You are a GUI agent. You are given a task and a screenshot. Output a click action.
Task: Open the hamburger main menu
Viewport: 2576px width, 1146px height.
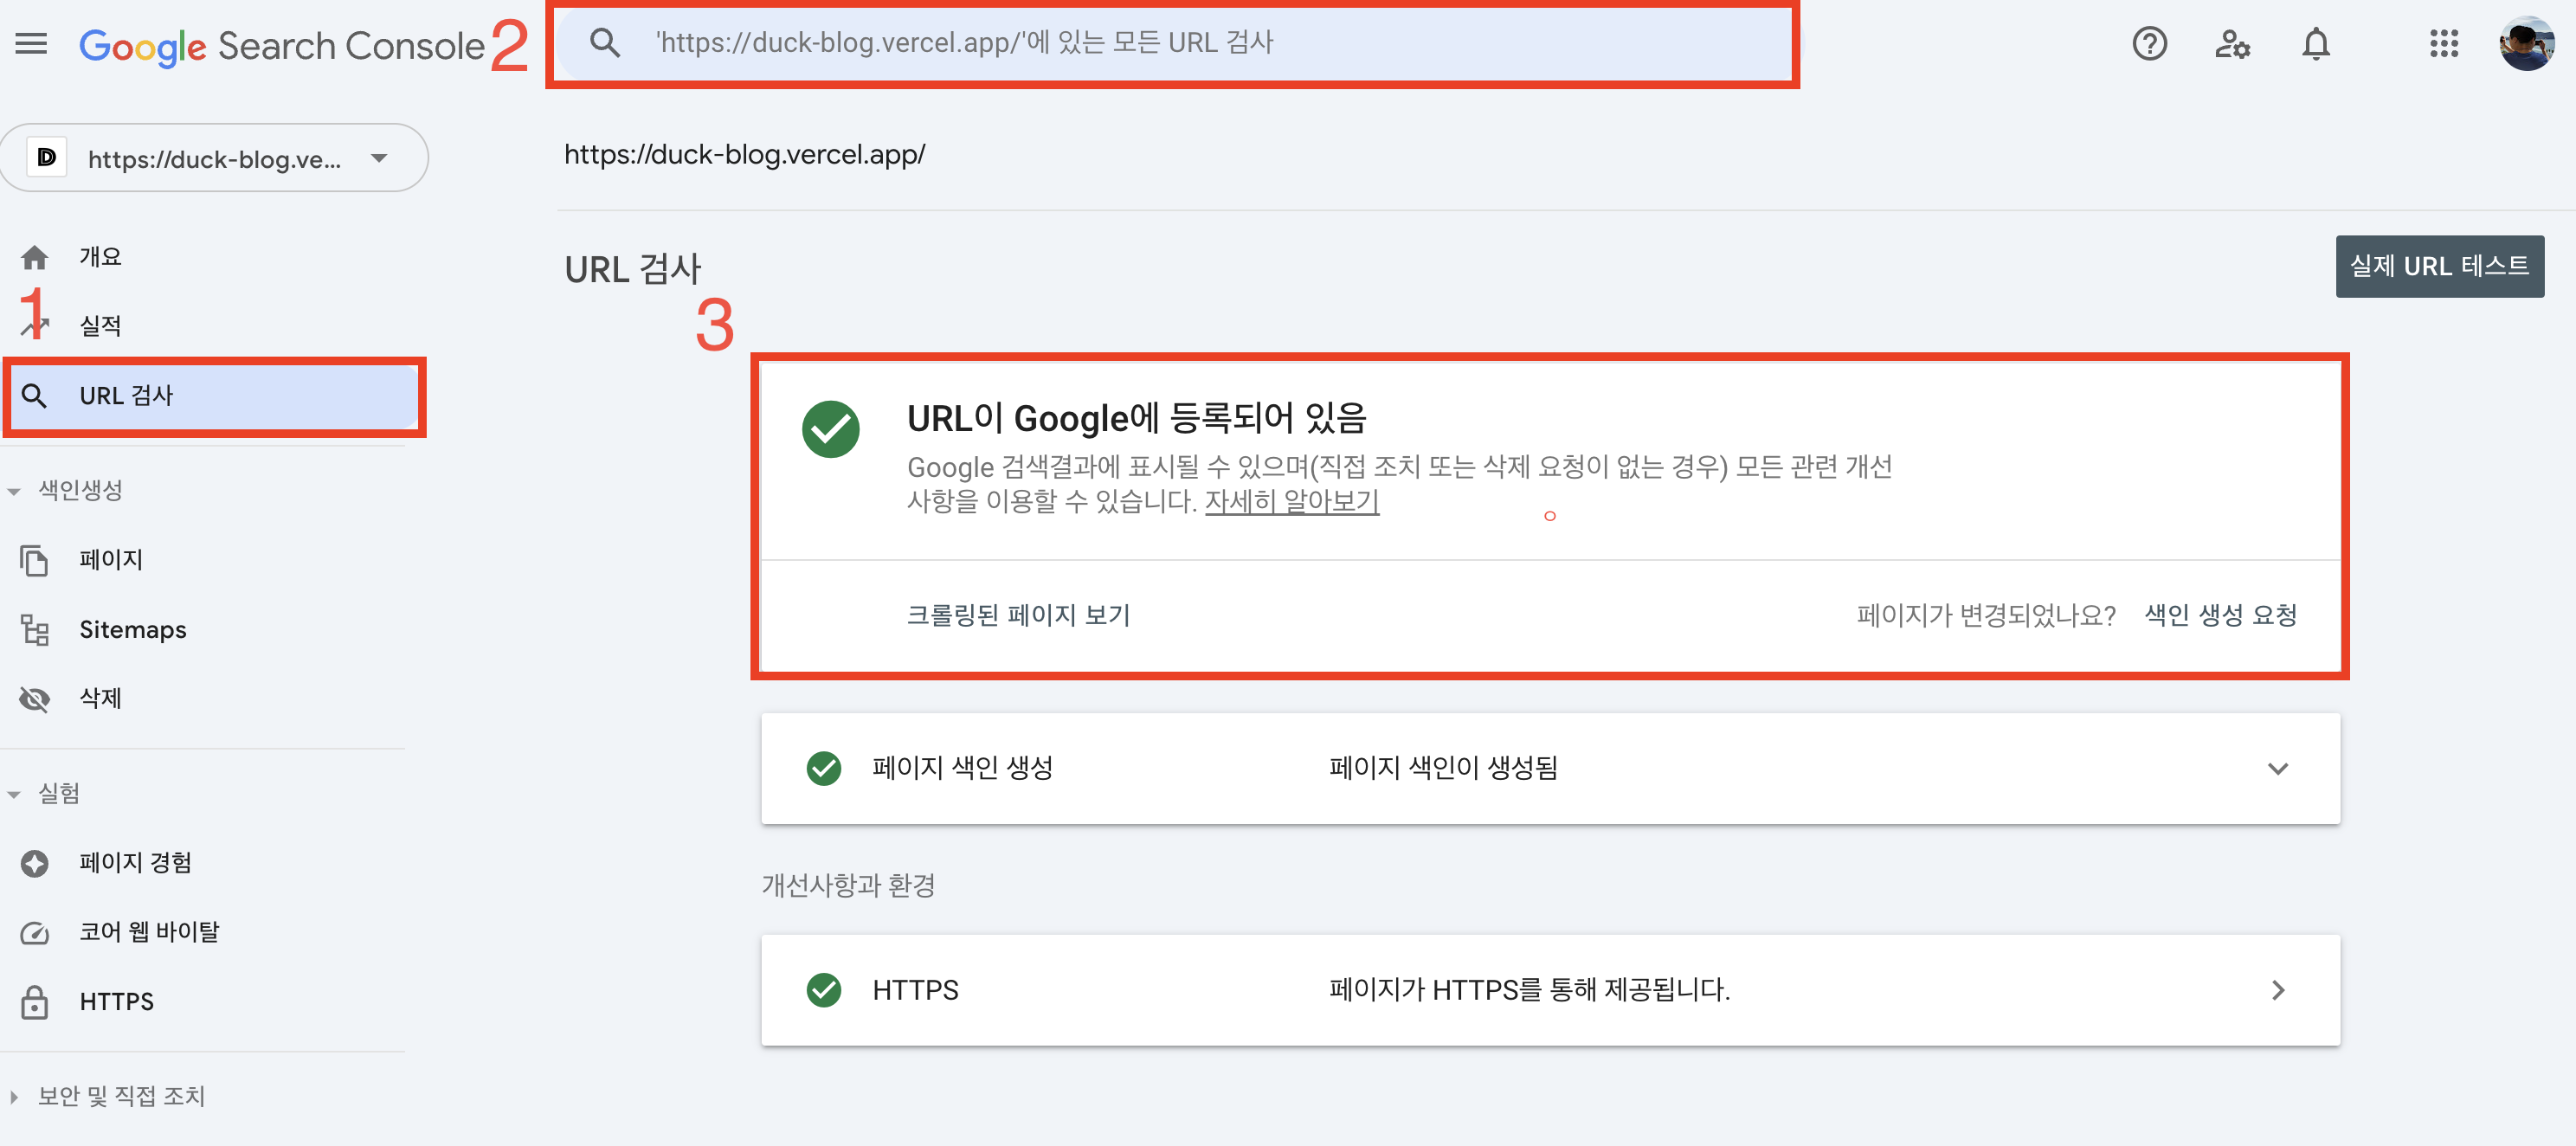[31, 44]
